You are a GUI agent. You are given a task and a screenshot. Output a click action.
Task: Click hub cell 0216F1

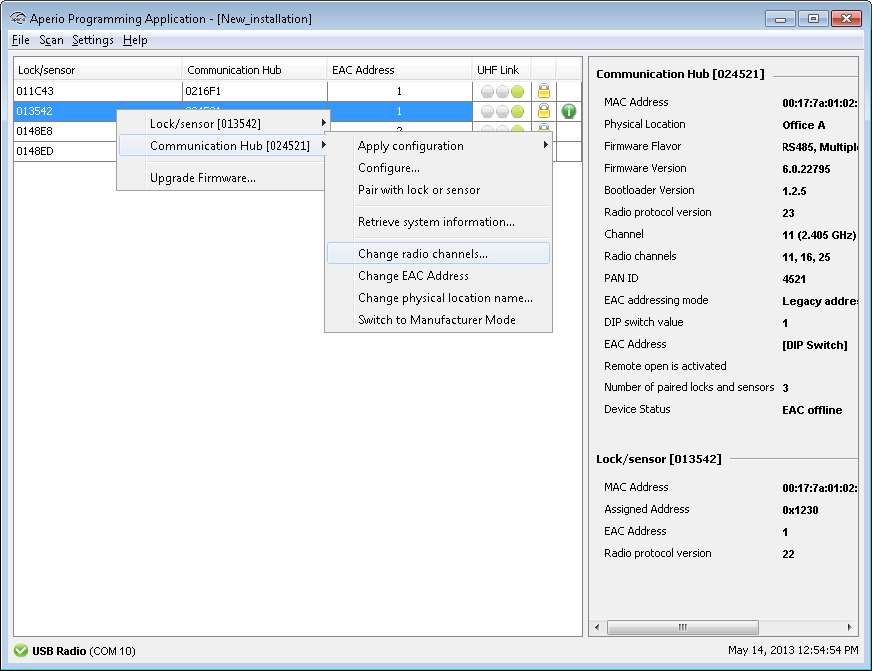(x=255, y=91)
